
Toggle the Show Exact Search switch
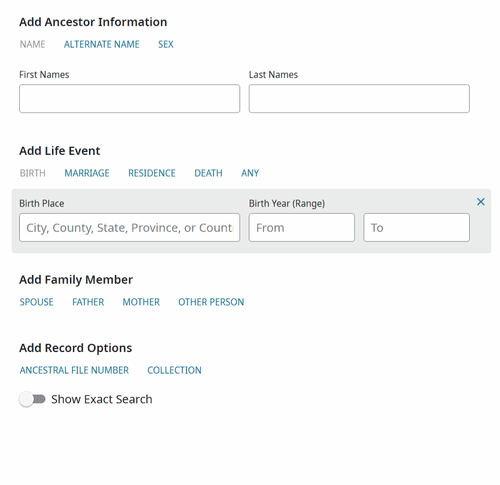pos(32,399)
